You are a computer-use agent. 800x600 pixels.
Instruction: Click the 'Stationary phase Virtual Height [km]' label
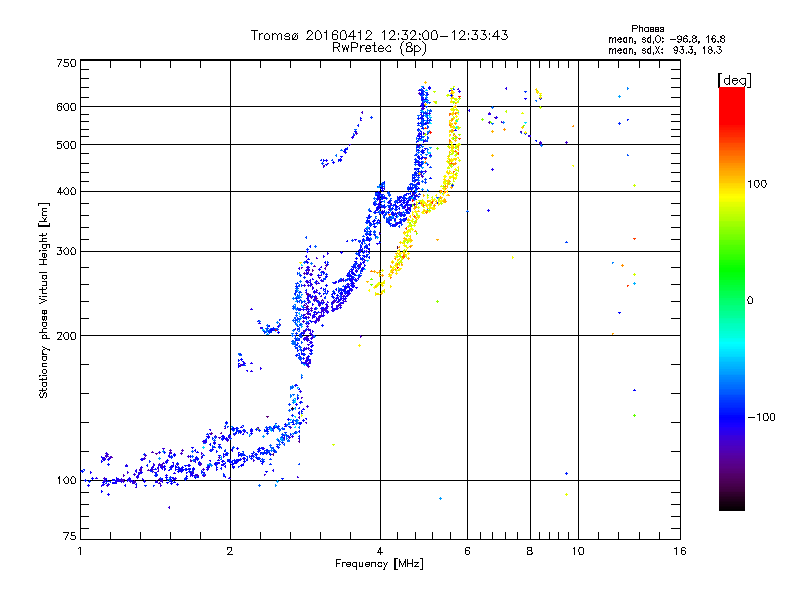point(44,301)
